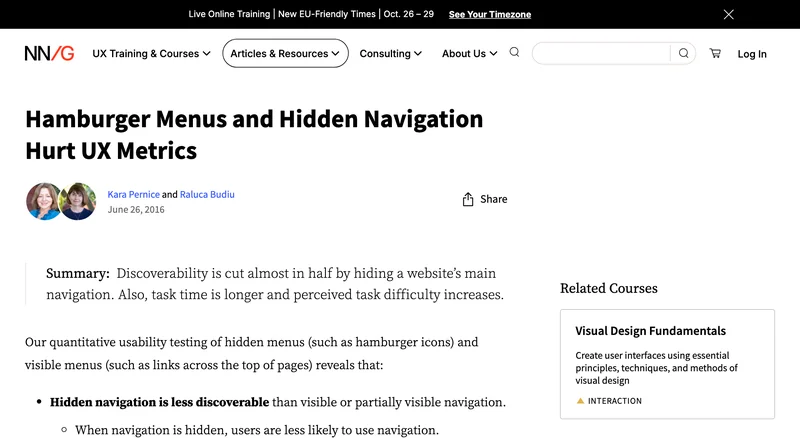The image size is (800, 438).
Task: Click Kara Pernice's avatar photo
Action: click(43, 201)
